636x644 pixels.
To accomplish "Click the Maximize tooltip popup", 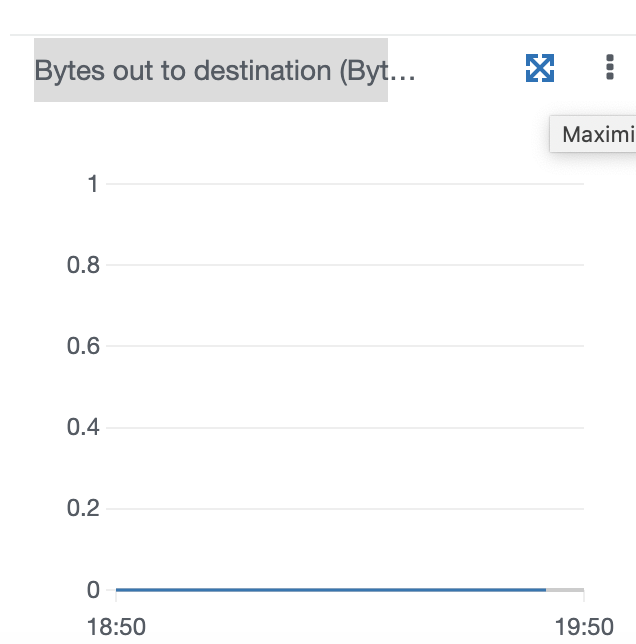I will [x=593, y=134].
